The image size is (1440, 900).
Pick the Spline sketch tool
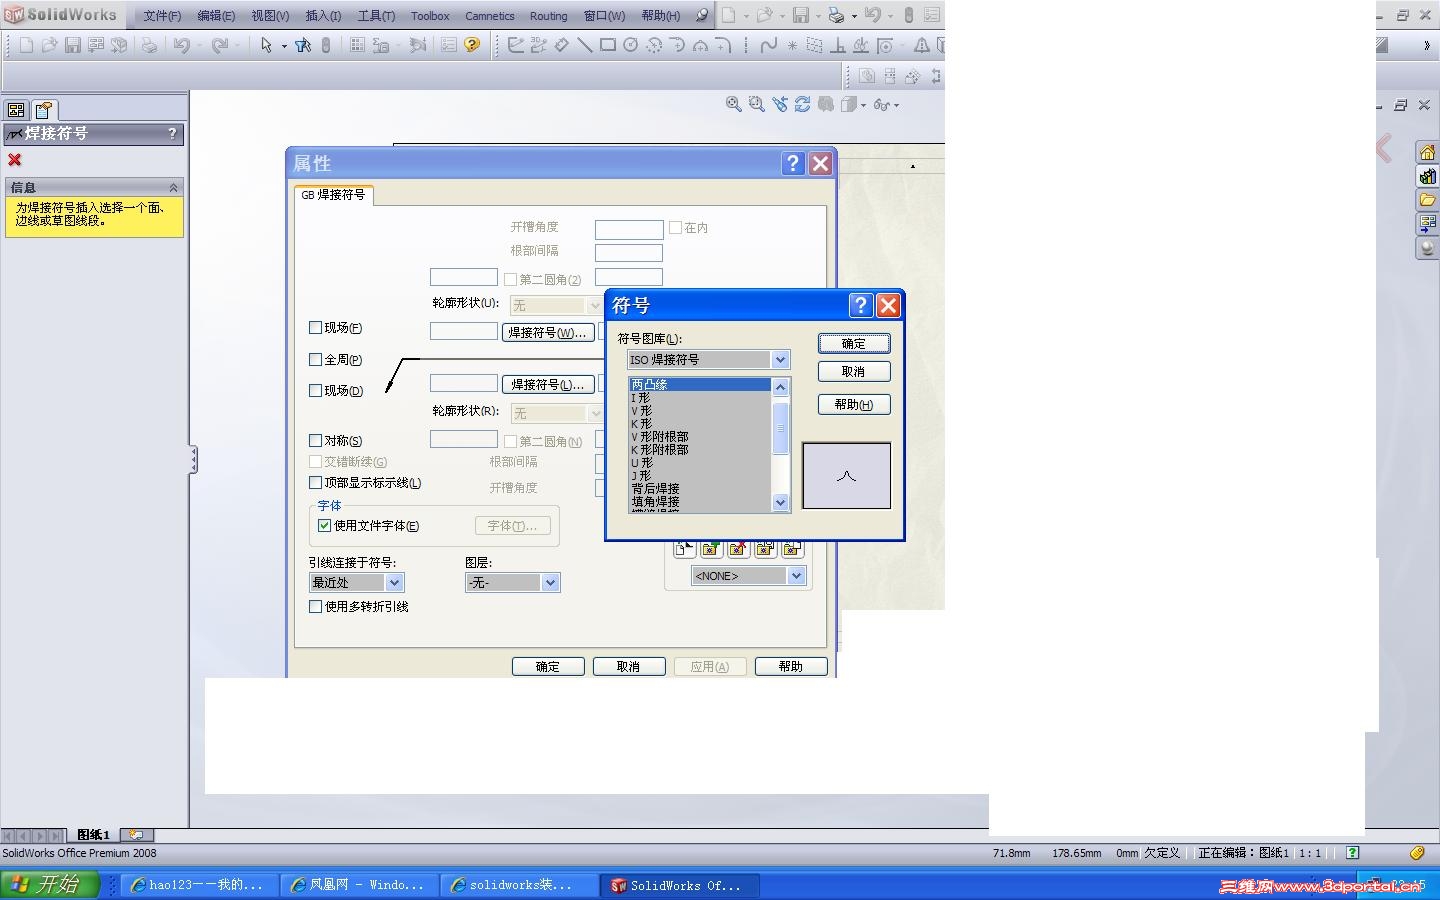click(x=768, y=45)
